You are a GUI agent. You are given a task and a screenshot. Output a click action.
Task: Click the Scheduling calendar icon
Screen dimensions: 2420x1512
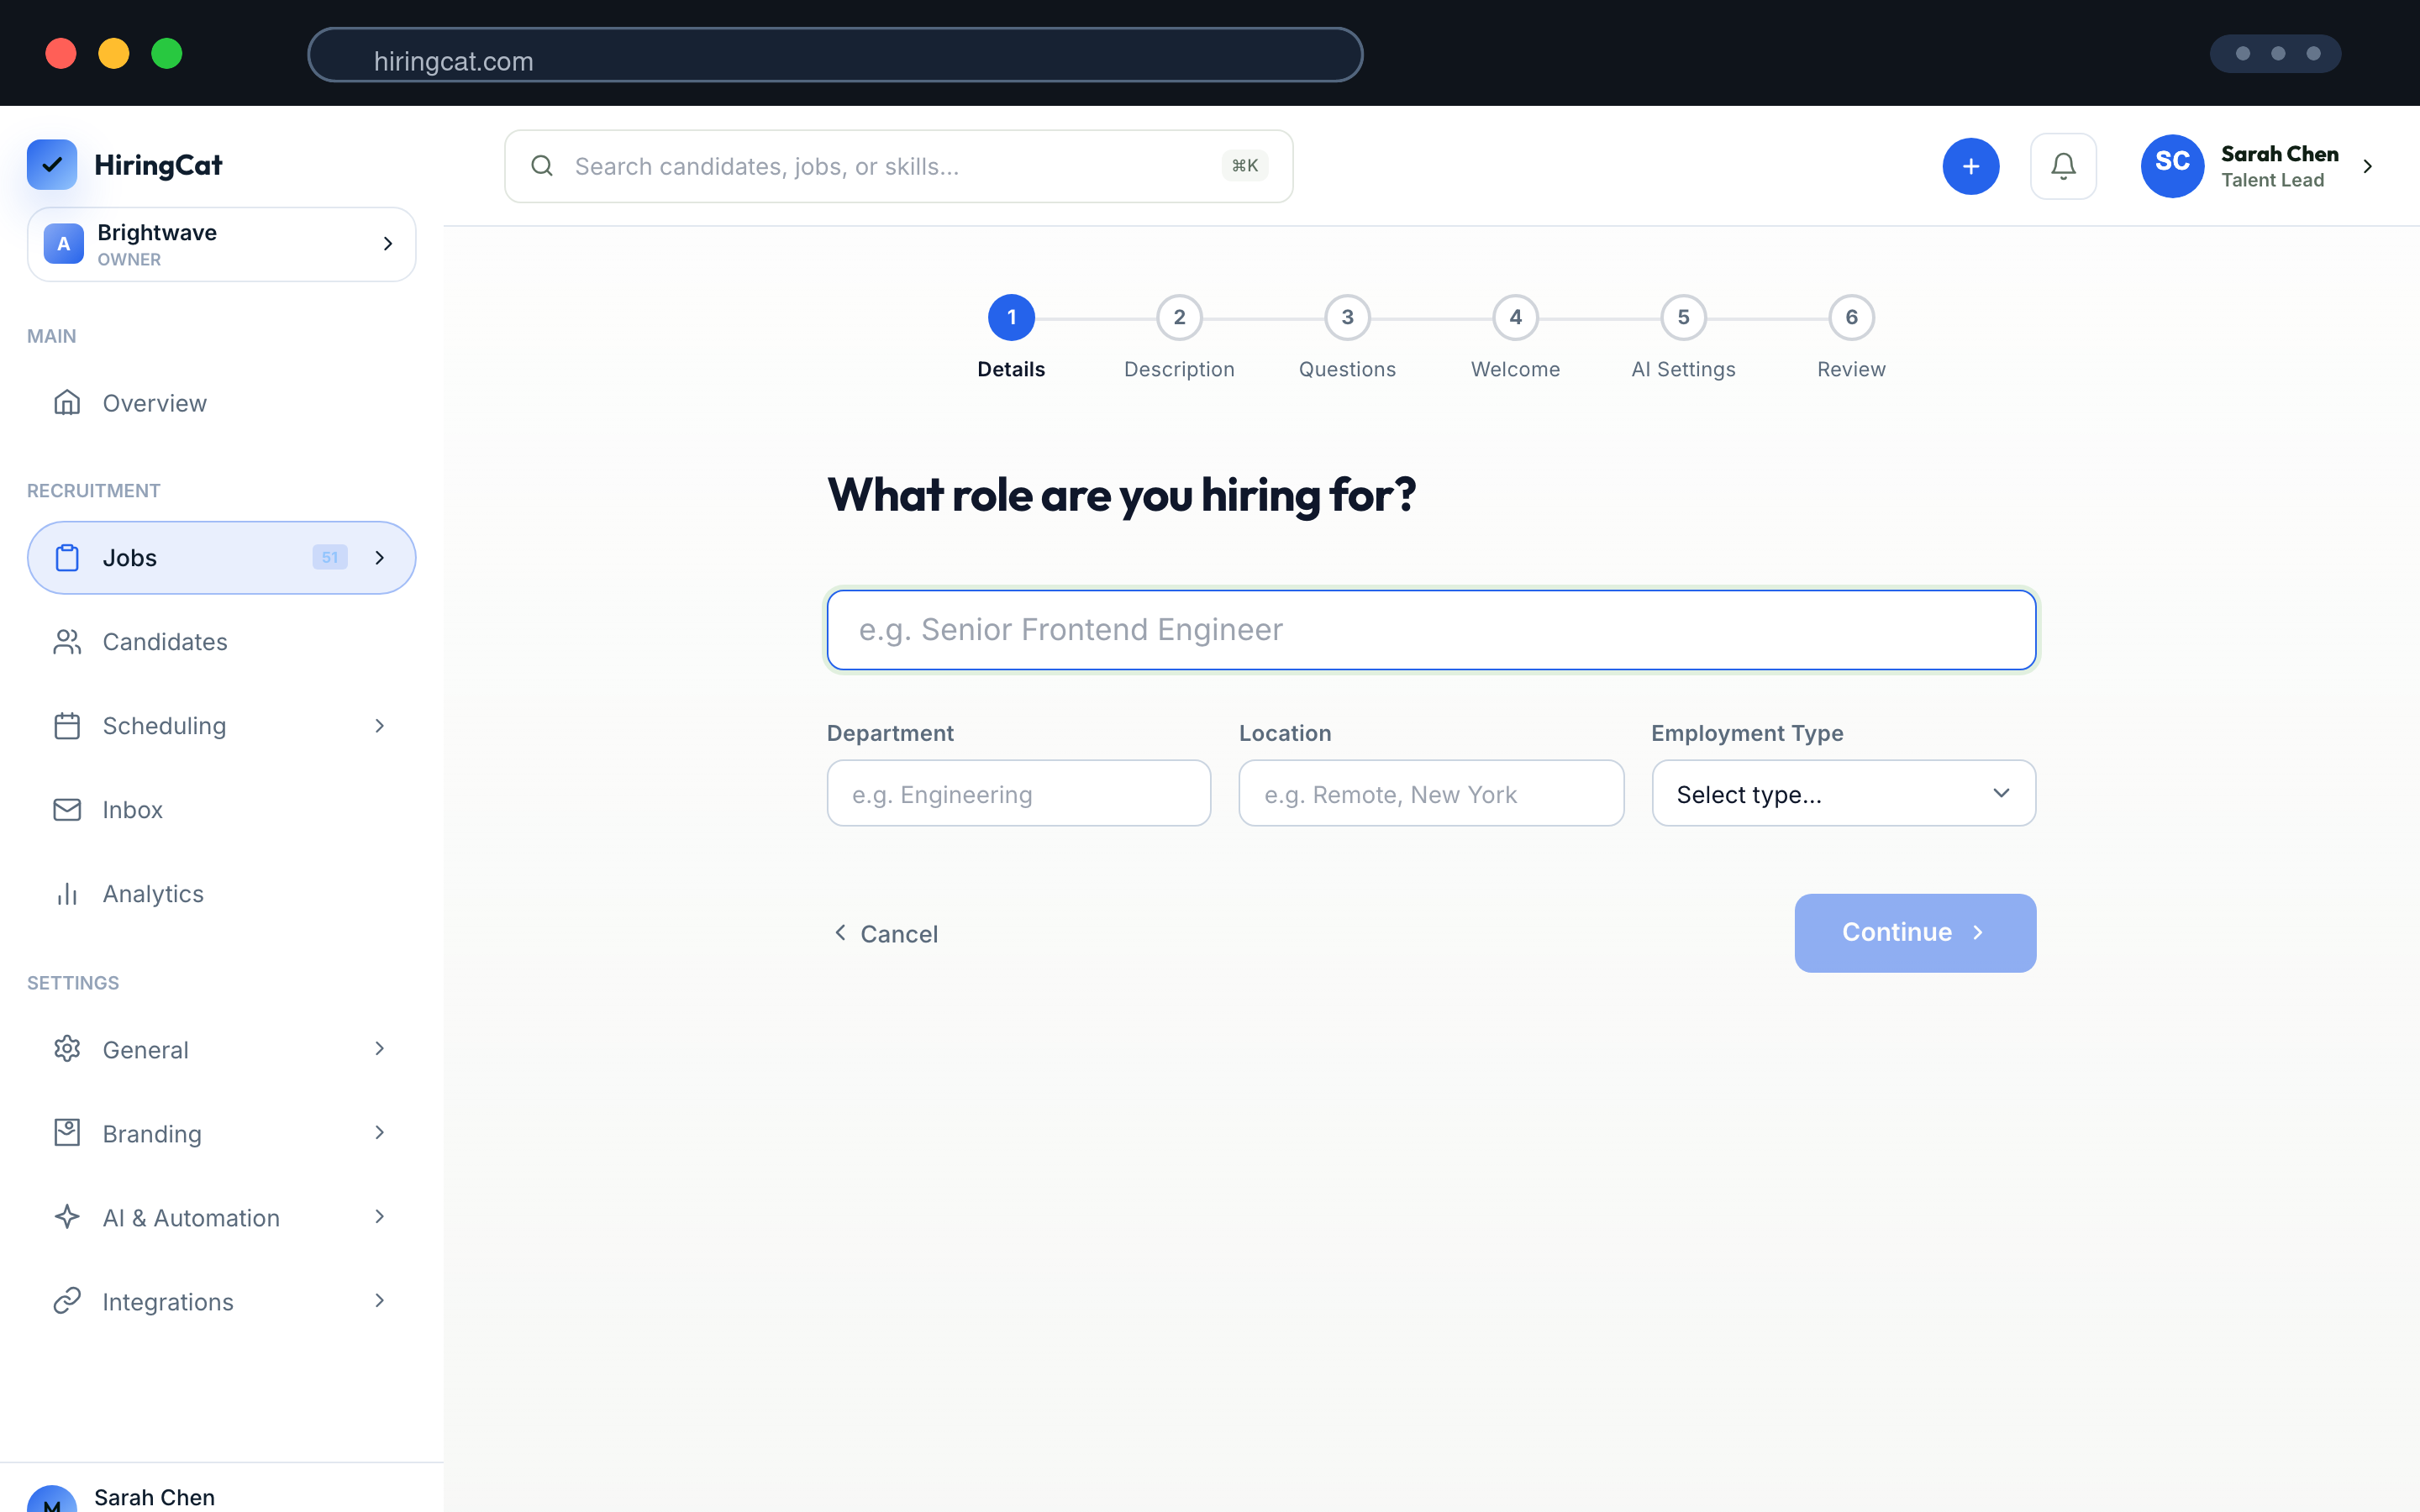(x=67, y=726)
